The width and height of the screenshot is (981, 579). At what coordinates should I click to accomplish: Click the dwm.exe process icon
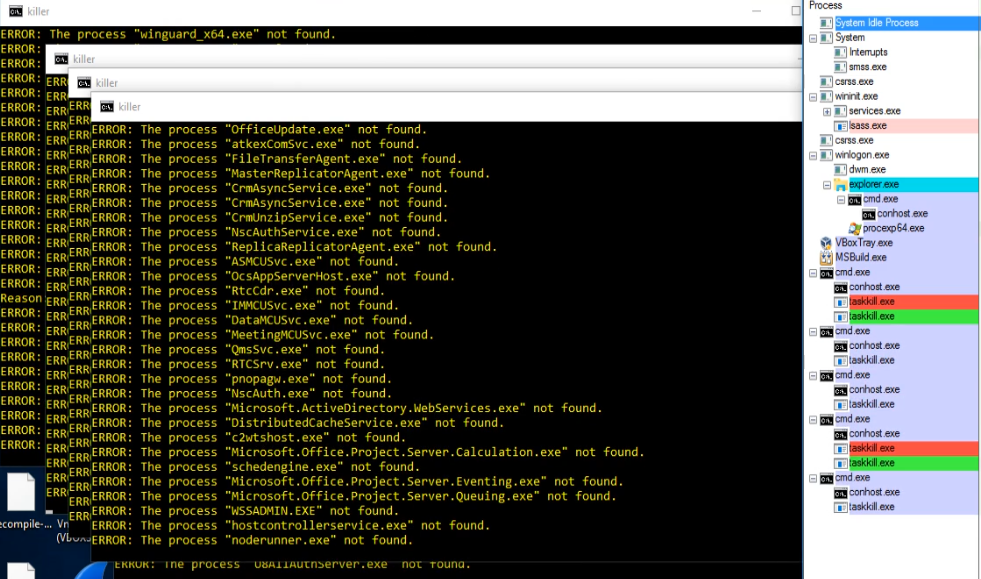840,170
